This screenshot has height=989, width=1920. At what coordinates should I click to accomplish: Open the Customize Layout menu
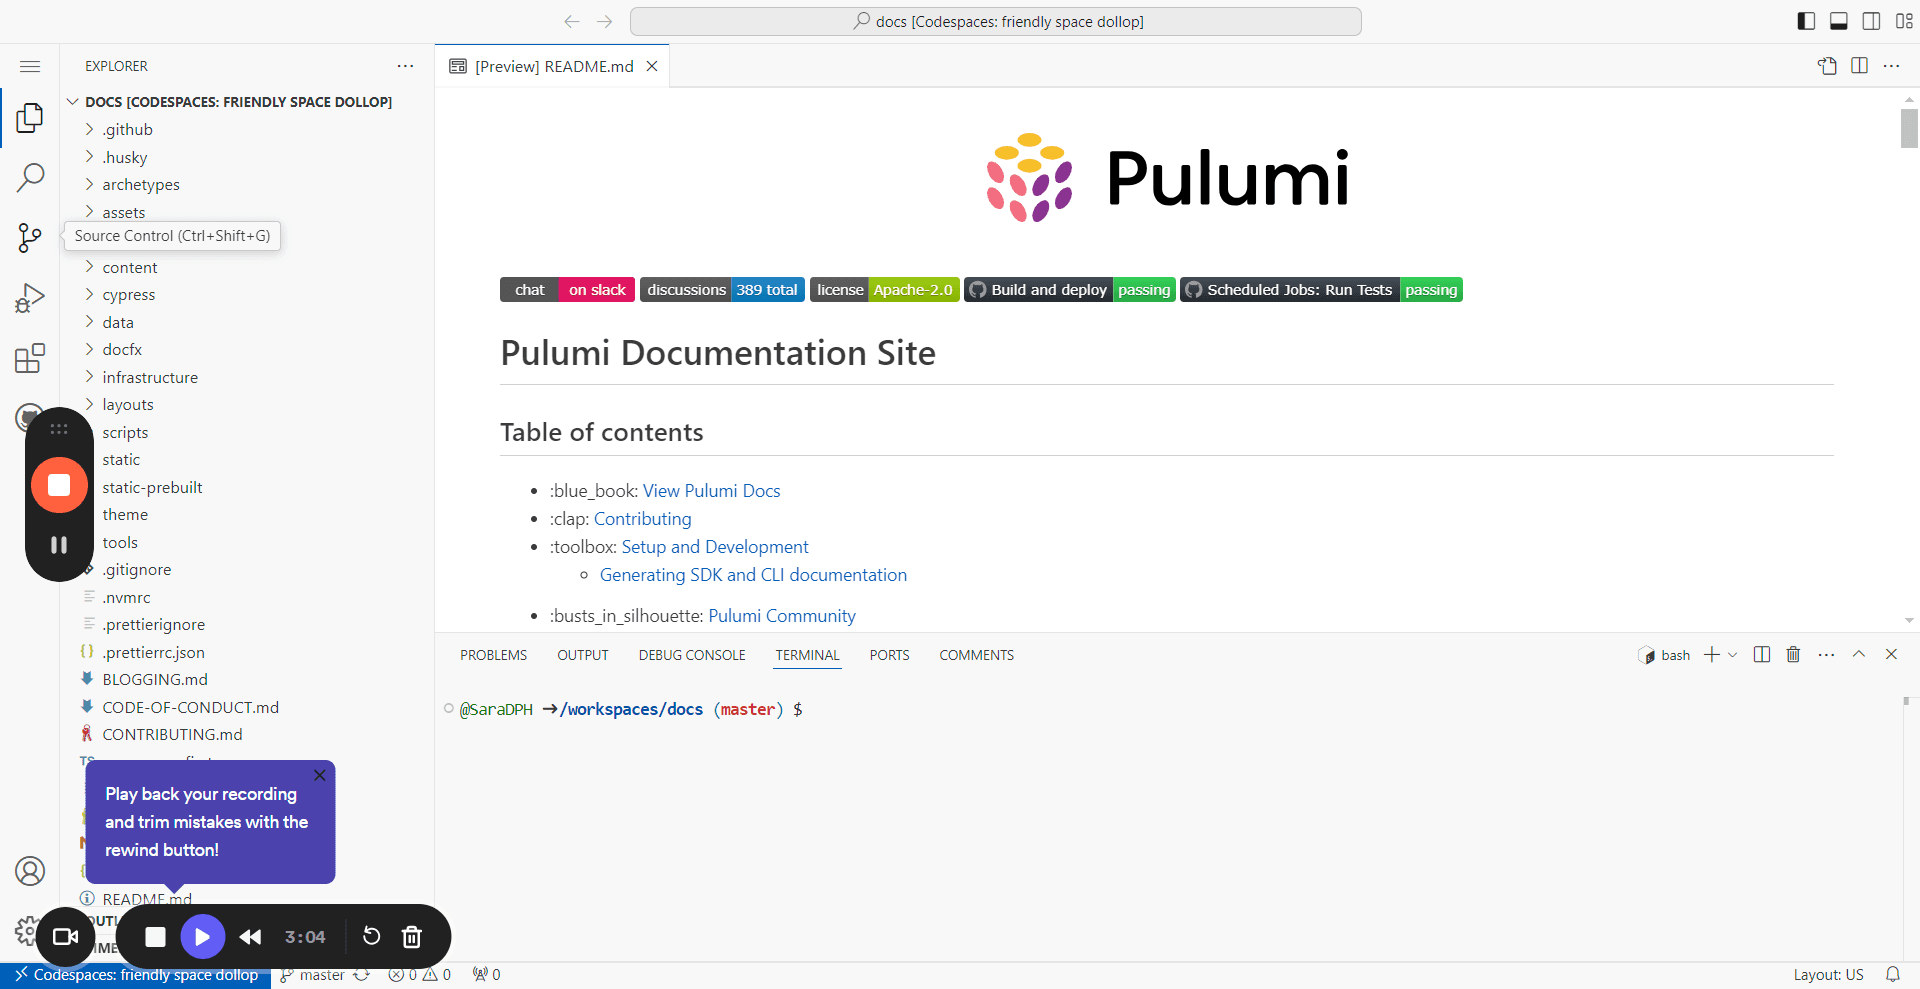click(1904, 21)
